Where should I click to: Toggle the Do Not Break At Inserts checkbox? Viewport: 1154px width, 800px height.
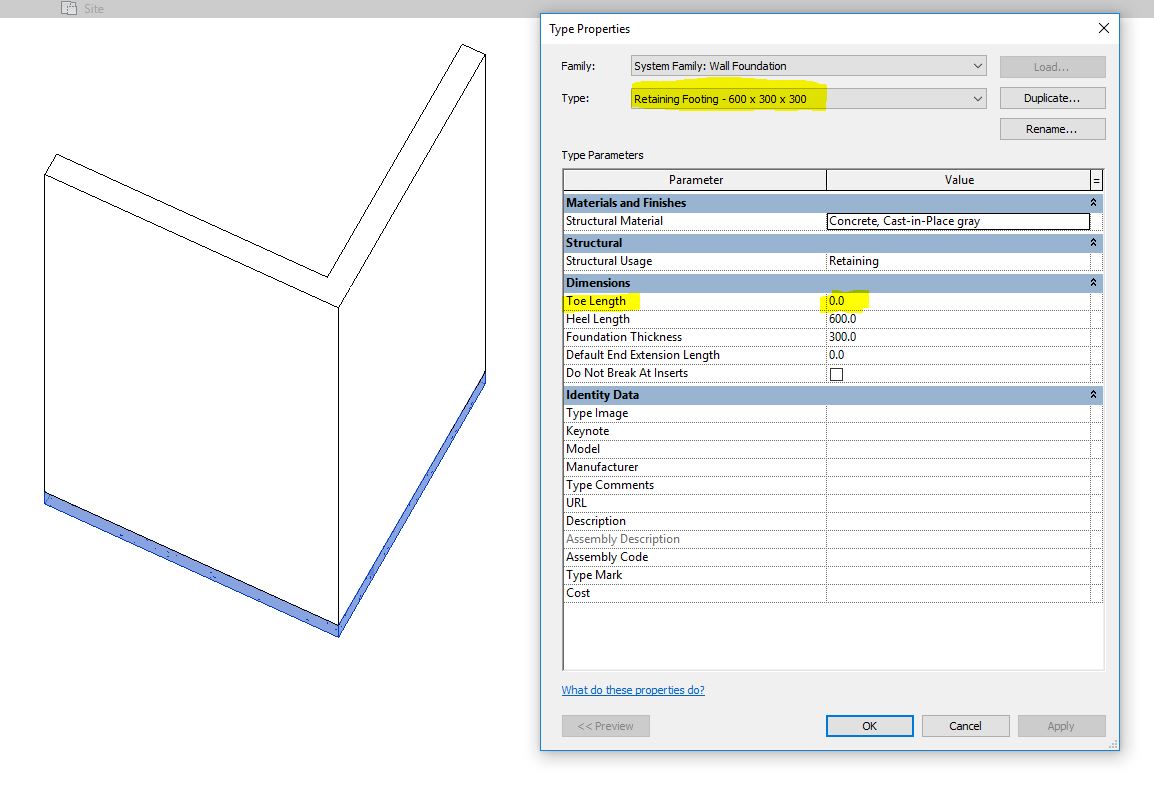836,374
